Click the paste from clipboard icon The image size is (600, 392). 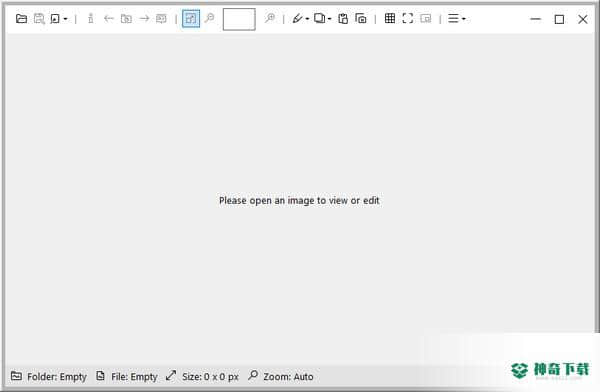coord(343,18)
